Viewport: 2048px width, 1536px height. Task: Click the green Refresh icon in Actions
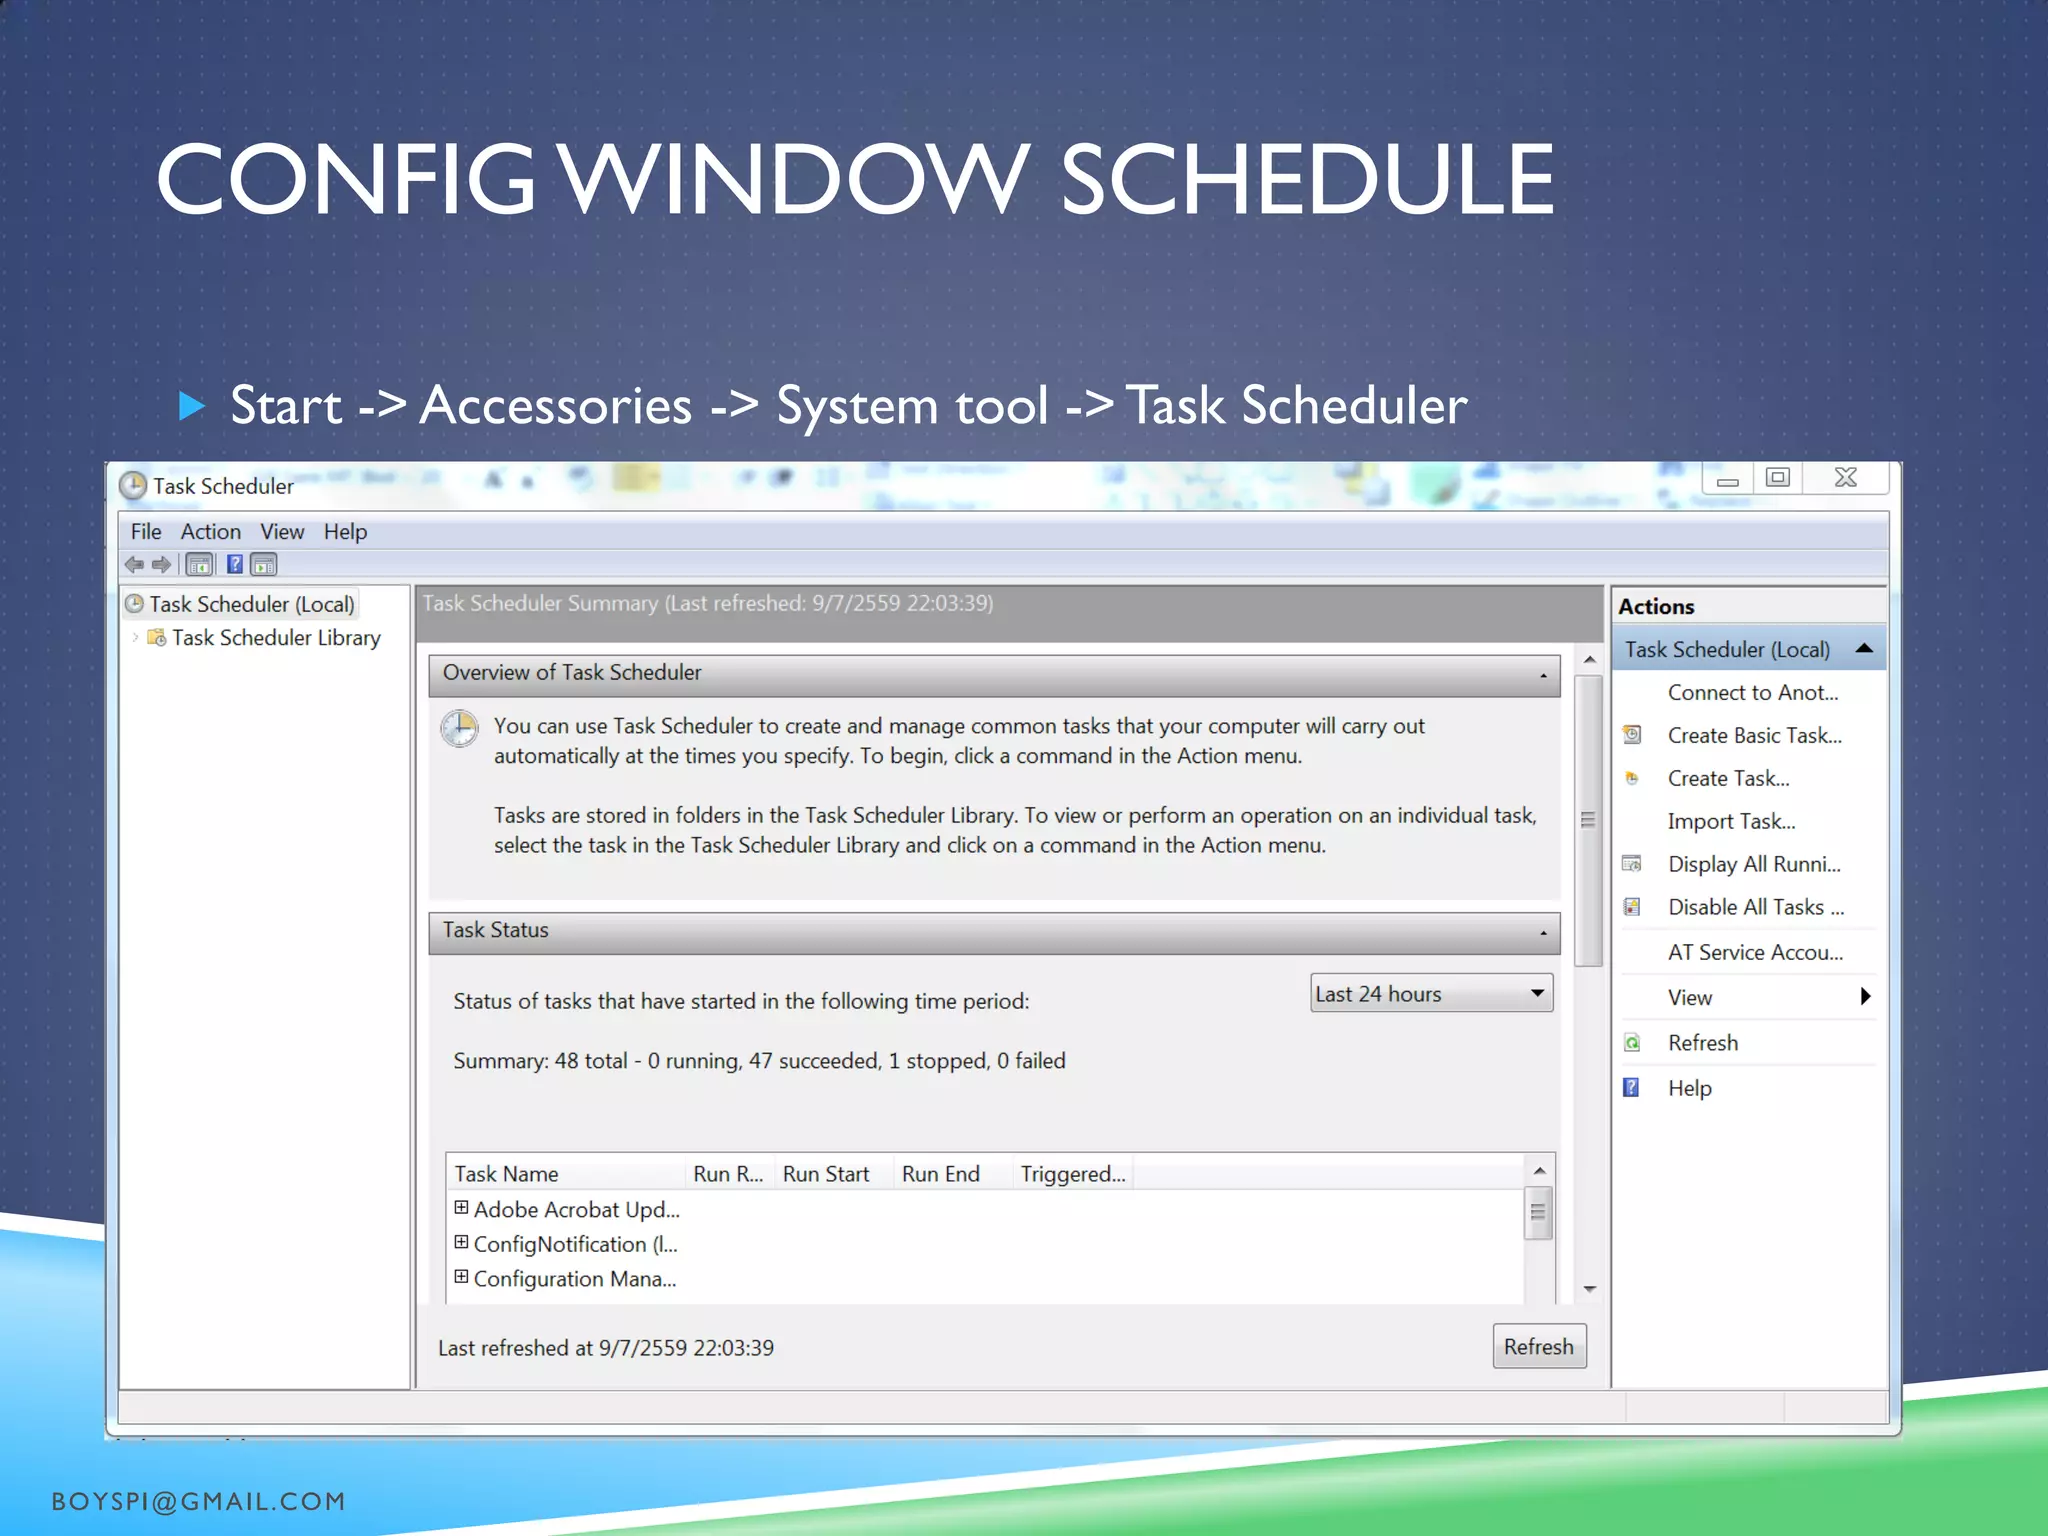coord(1632,1043)
